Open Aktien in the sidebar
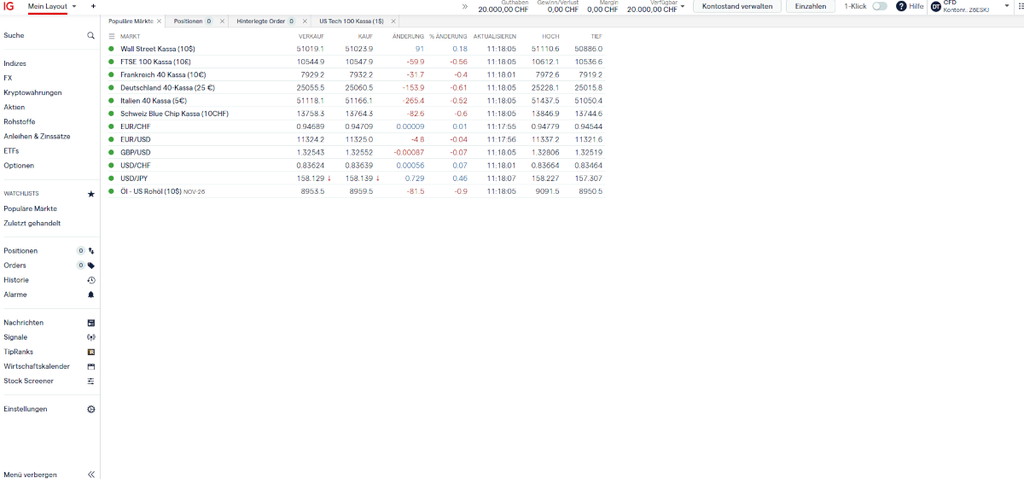Viewport: 1024px width, 479px height. point(14,107)
